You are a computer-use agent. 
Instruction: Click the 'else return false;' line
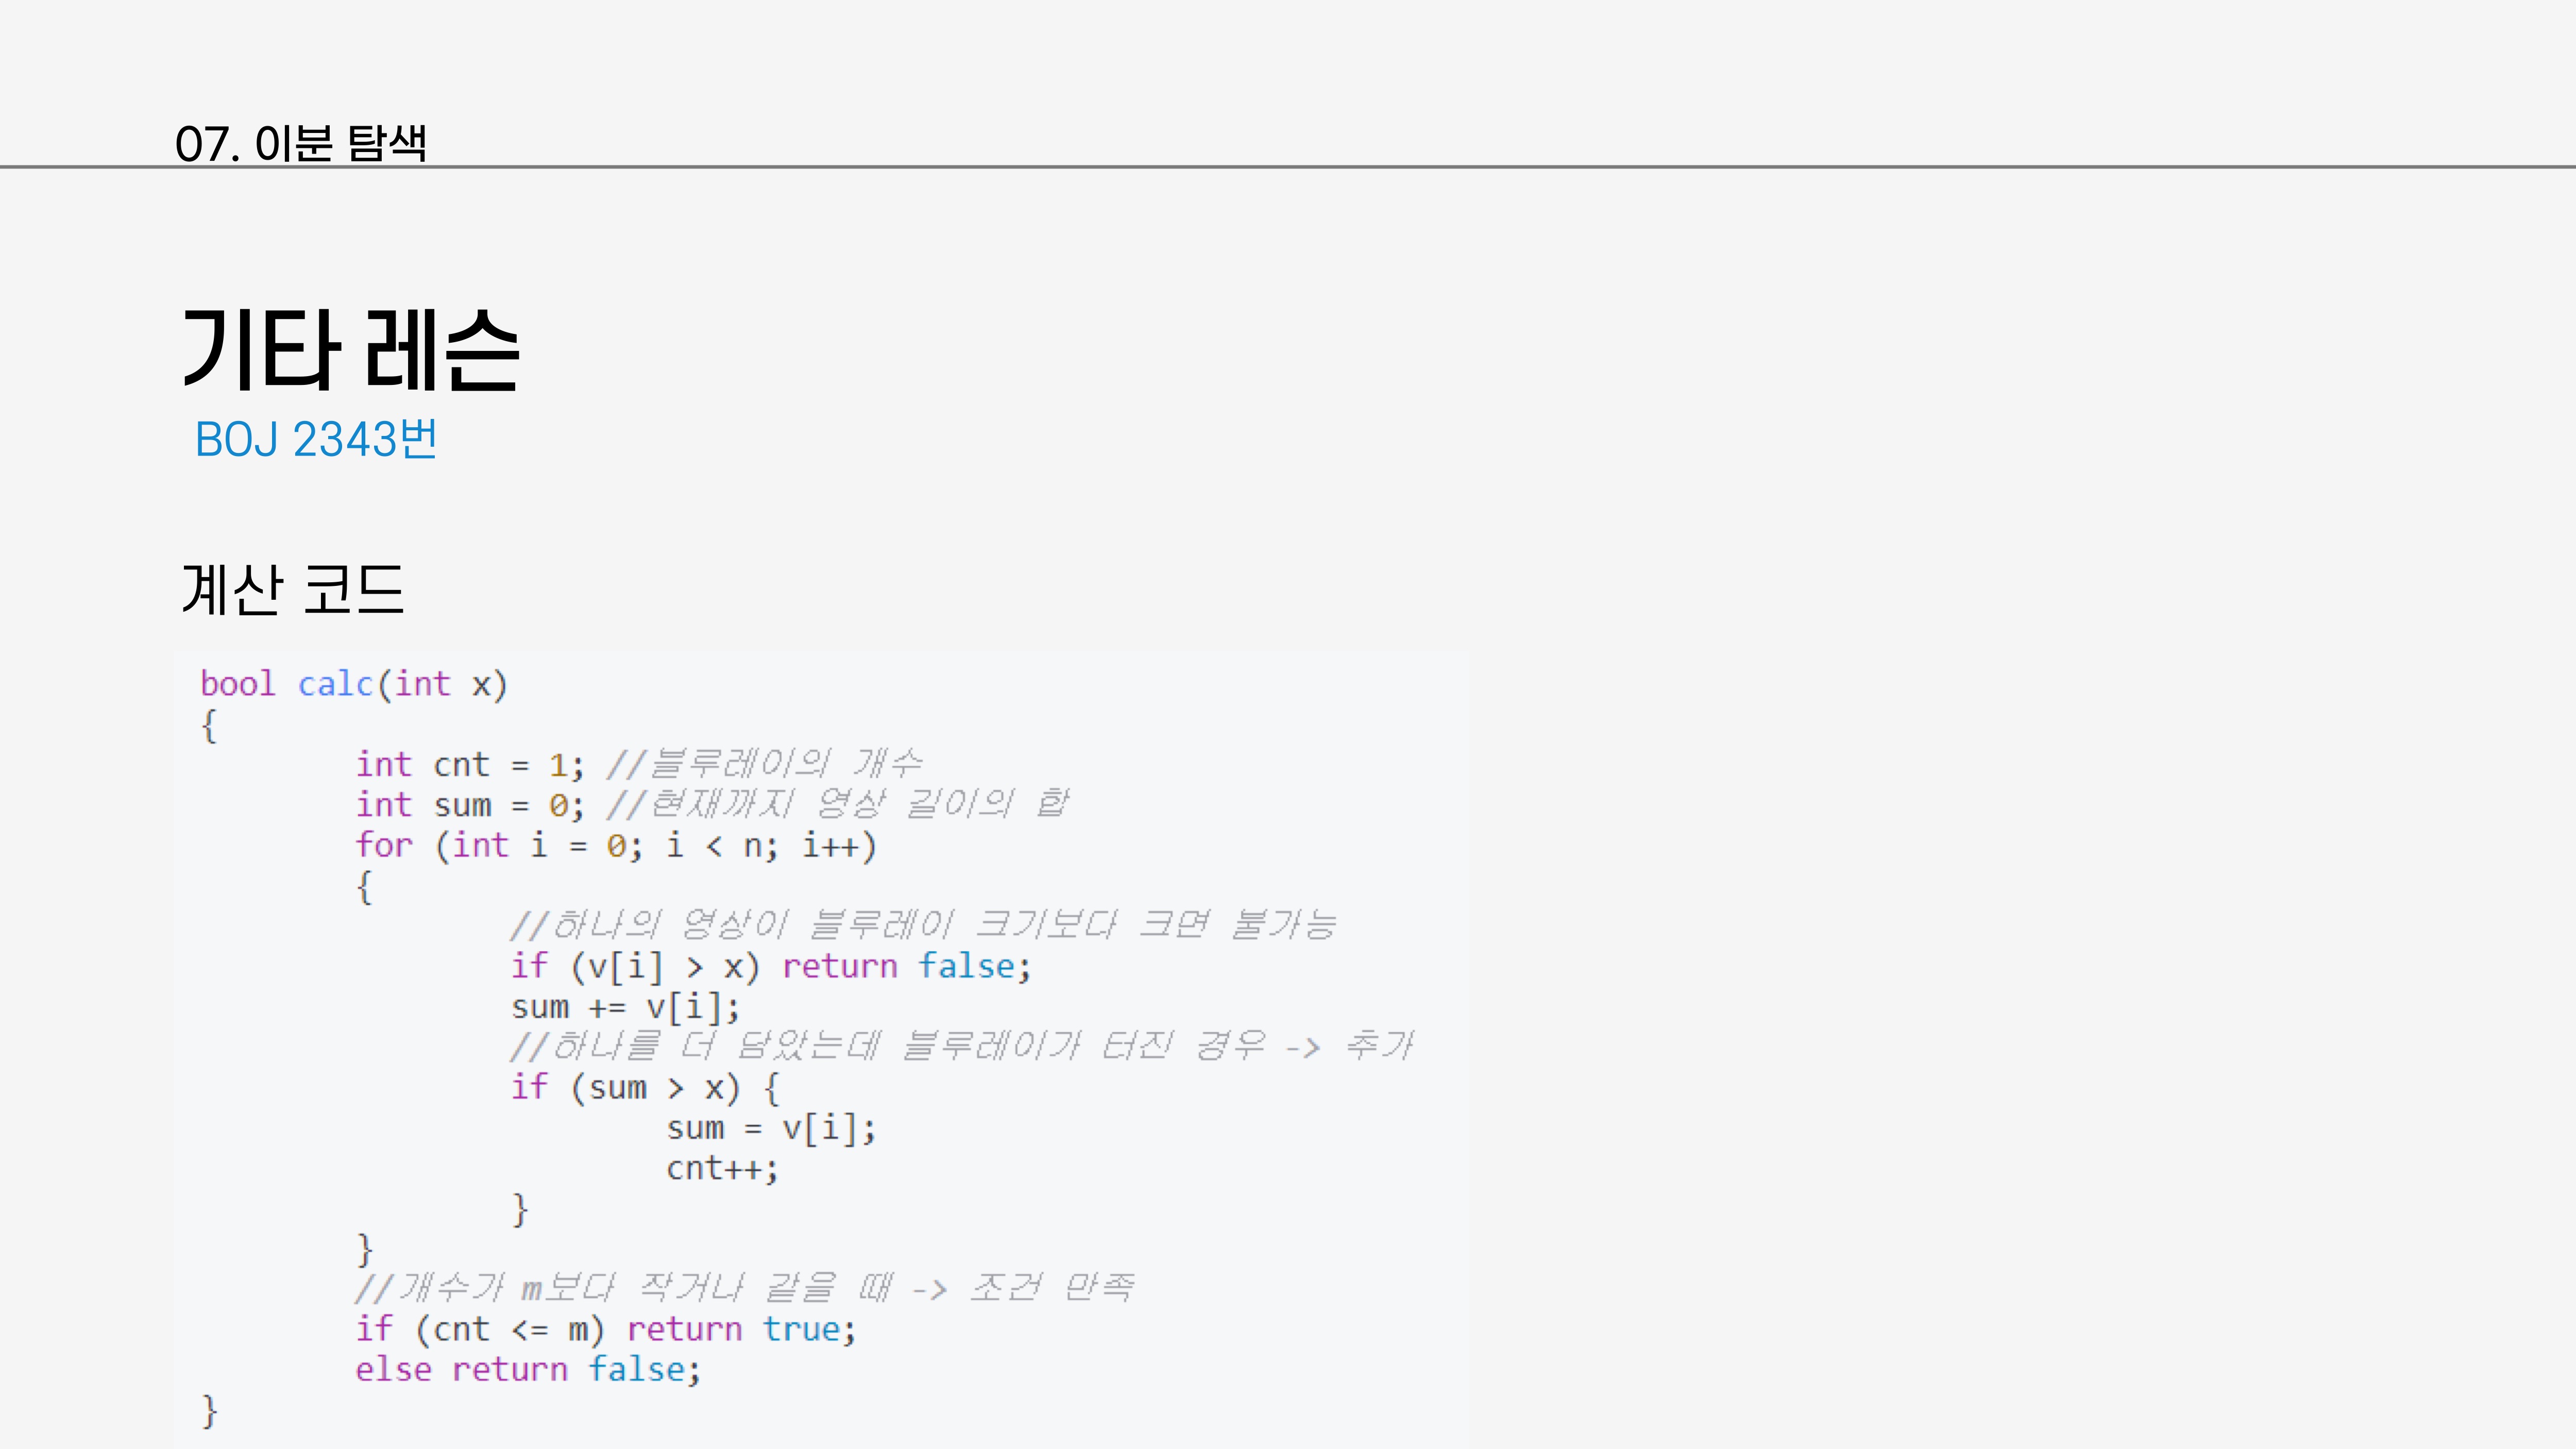click(528, 1370)
